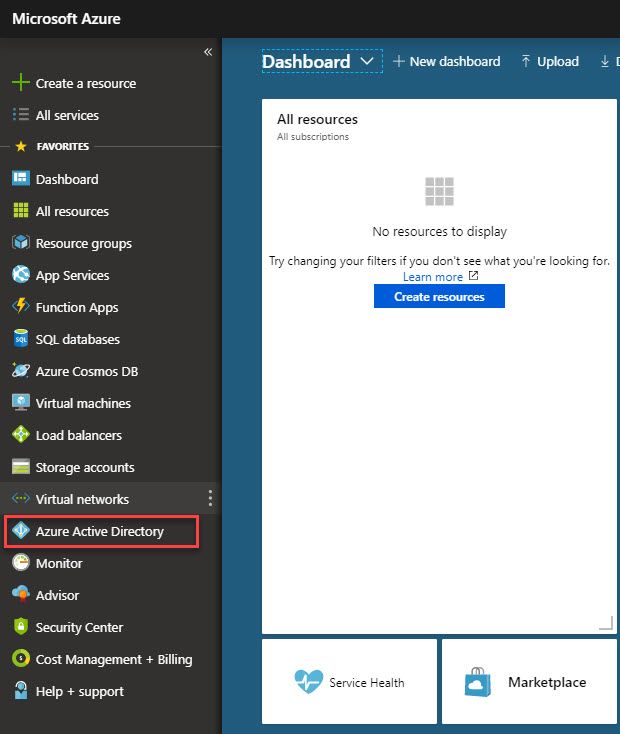Open Load balancers
Screen dimensions: 620x734
(x=79, y=435)
